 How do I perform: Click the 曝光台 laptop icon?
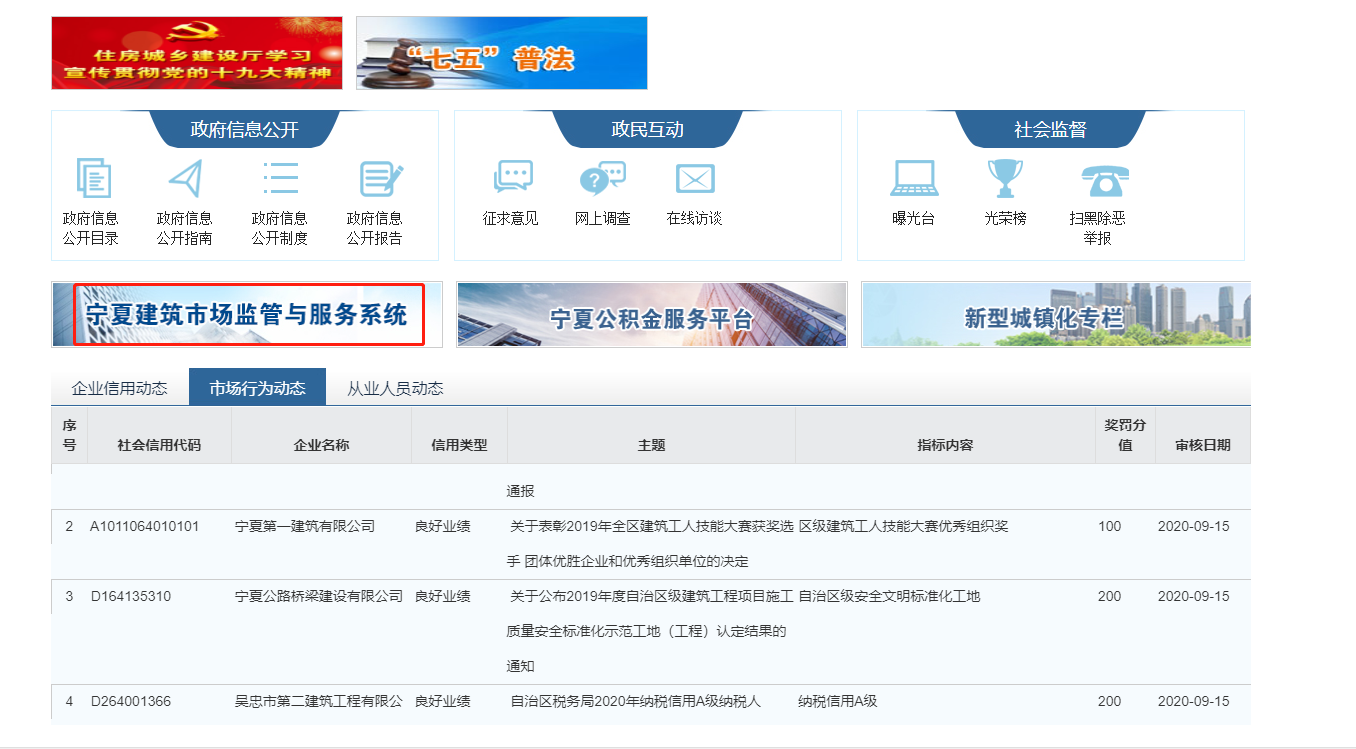click(x=913, y=179)
